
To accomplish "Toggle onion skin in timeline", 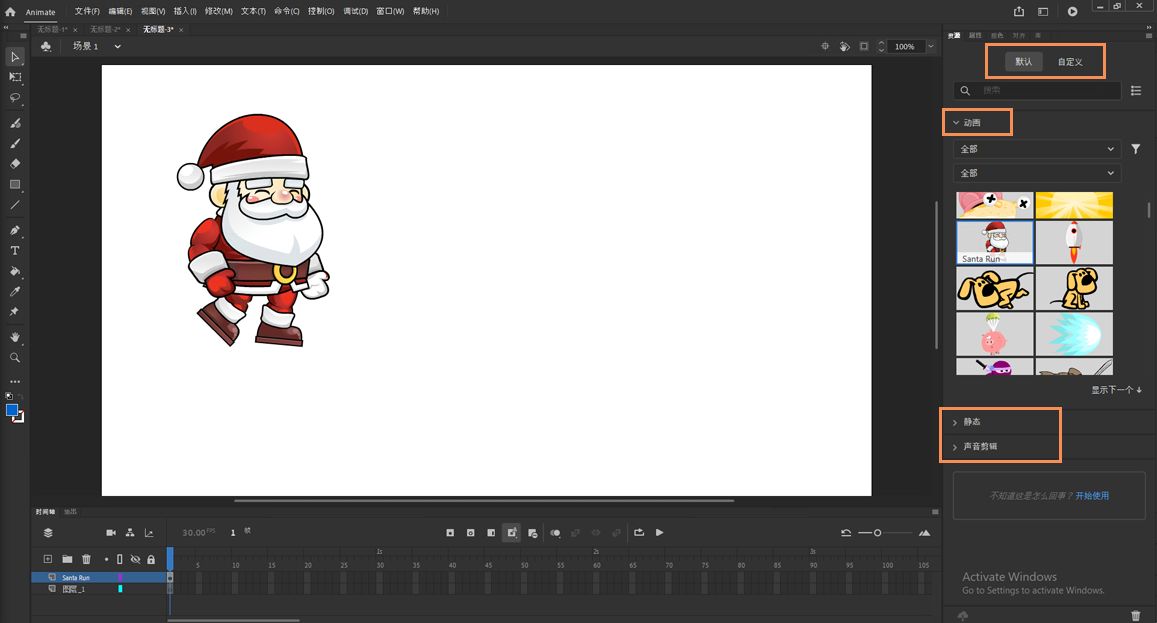I will pyautogui.click(x=555, y=533).
